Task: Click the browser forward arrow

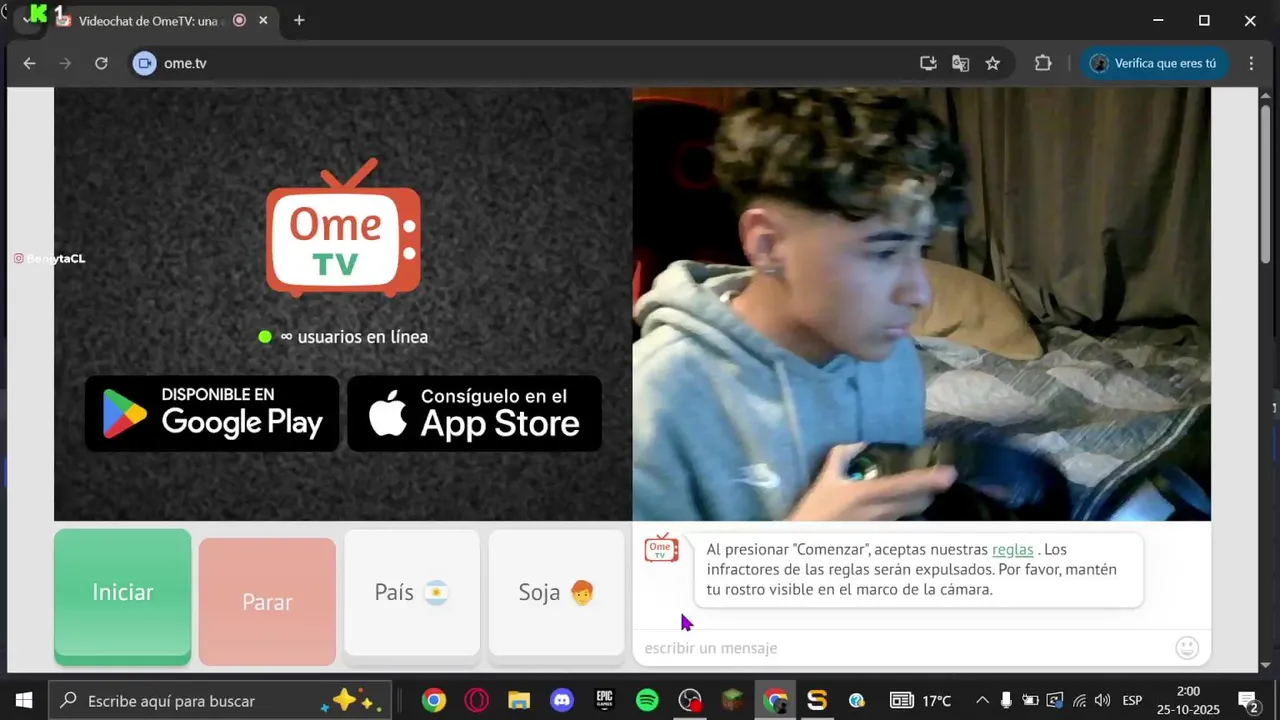Action: [65, 63]
